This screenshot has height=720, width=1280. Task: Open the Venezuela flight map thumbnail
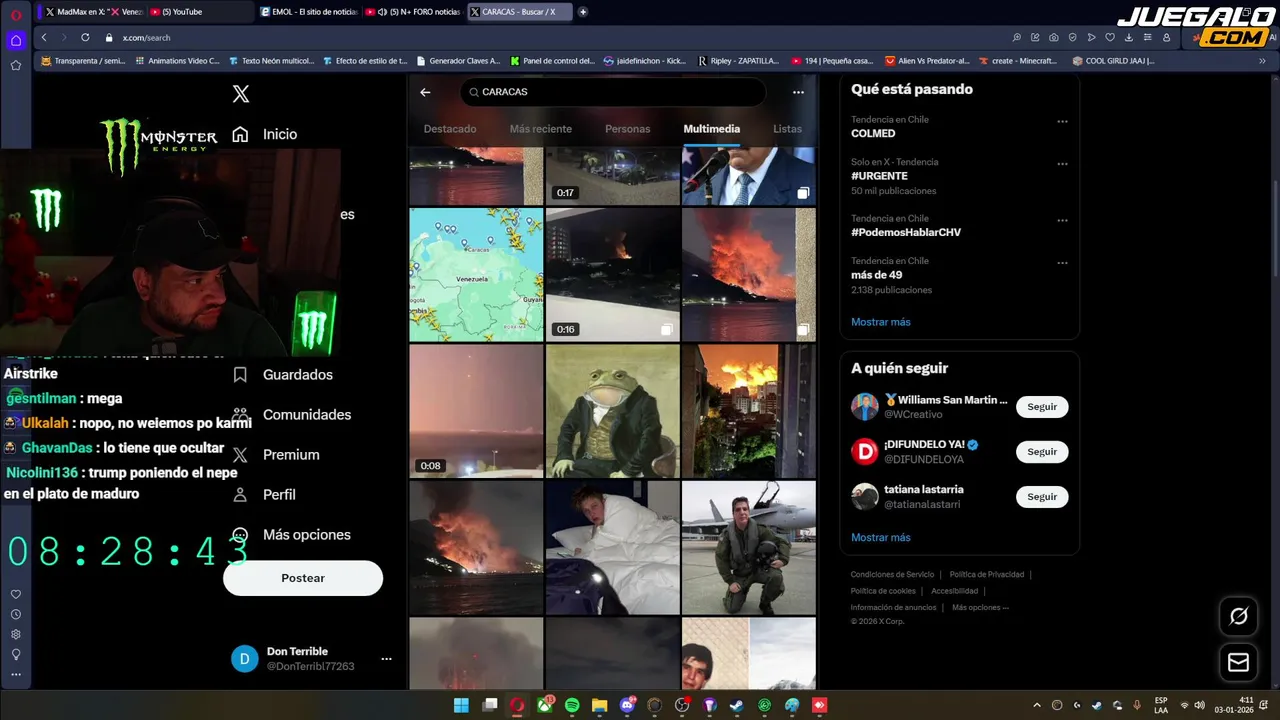[x=476, y=275]
